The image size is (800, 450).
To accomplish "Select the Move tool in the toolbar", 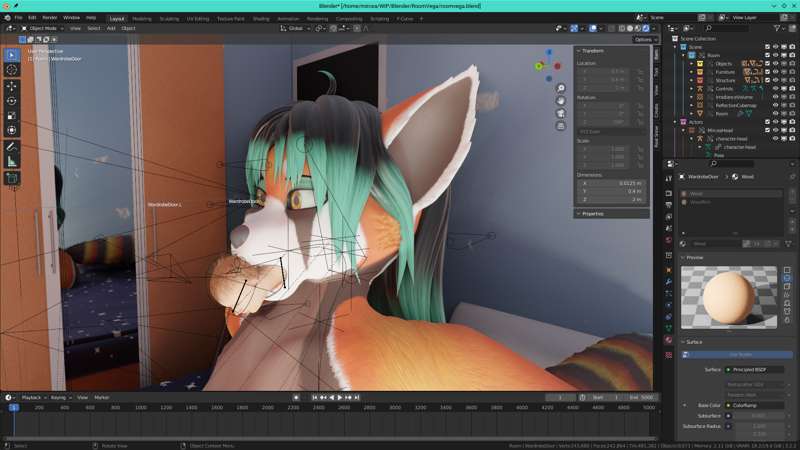I will point(12,86).
